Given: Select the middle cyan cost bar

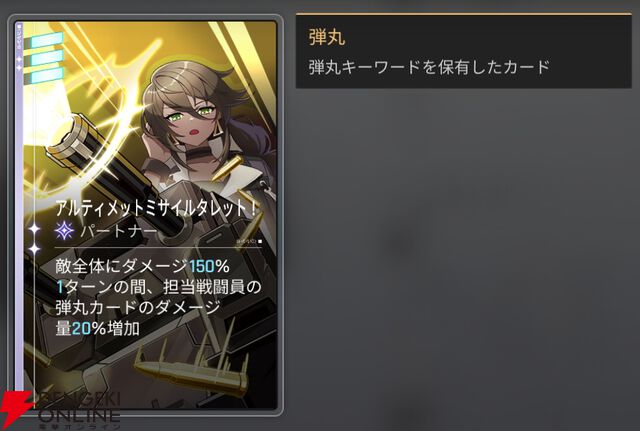Looking at the screenshot, I should [x=47, y=58].
